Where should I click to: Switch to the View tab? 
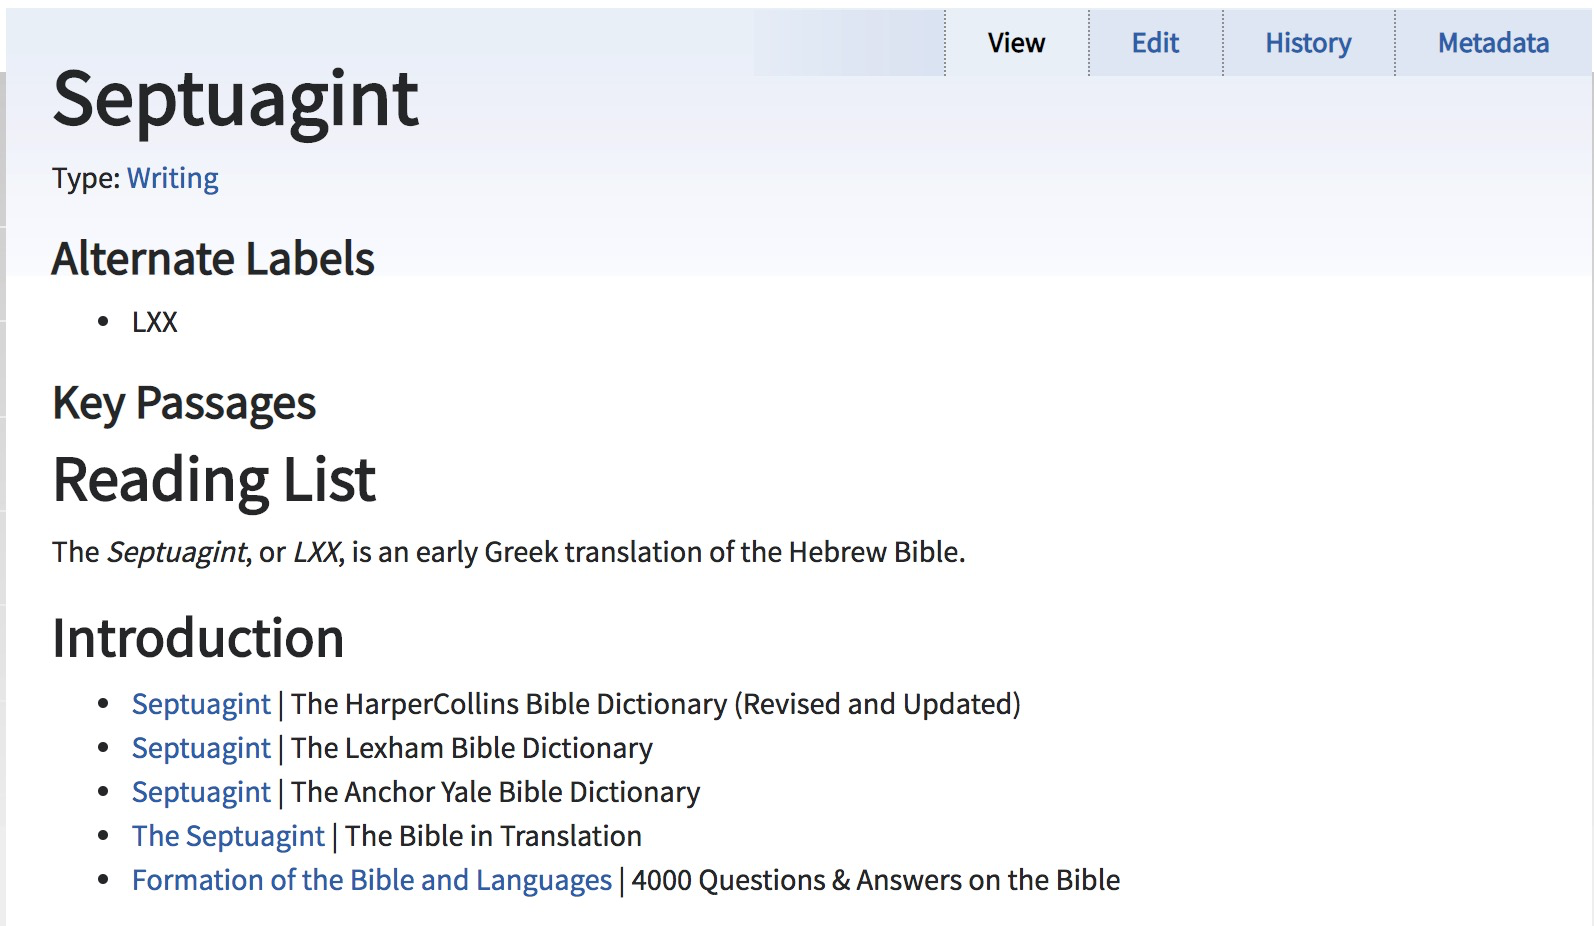click(1016, 43)
